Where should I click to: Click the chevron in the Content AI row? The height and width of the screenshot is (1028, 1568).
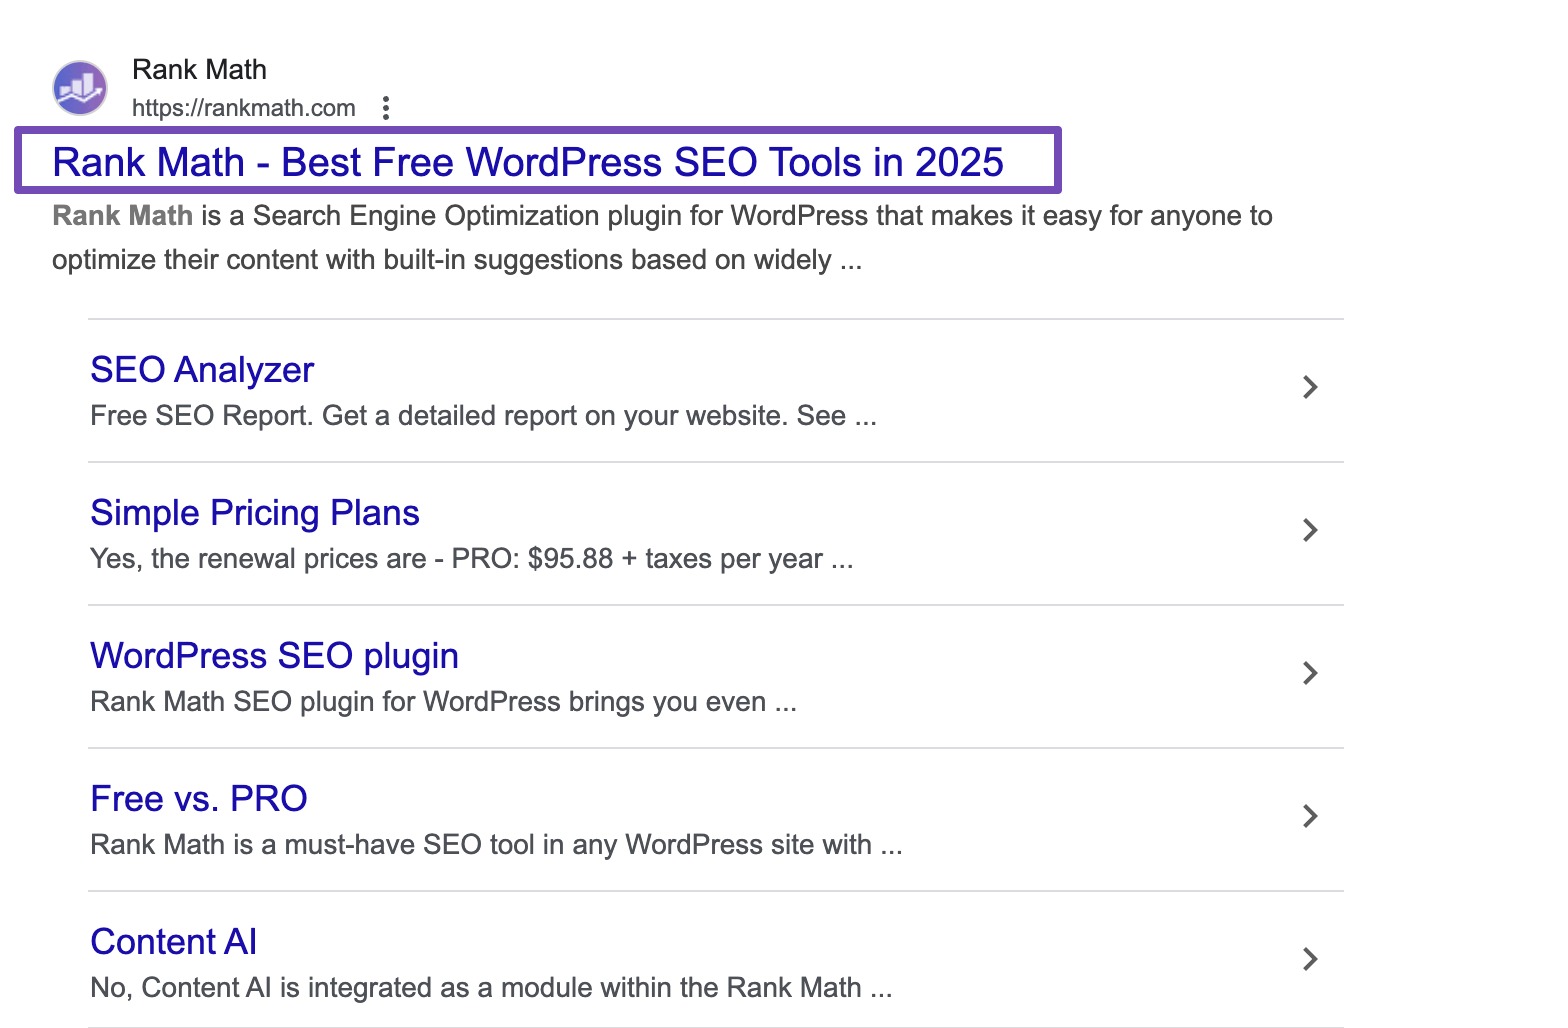coord(1310,959)
